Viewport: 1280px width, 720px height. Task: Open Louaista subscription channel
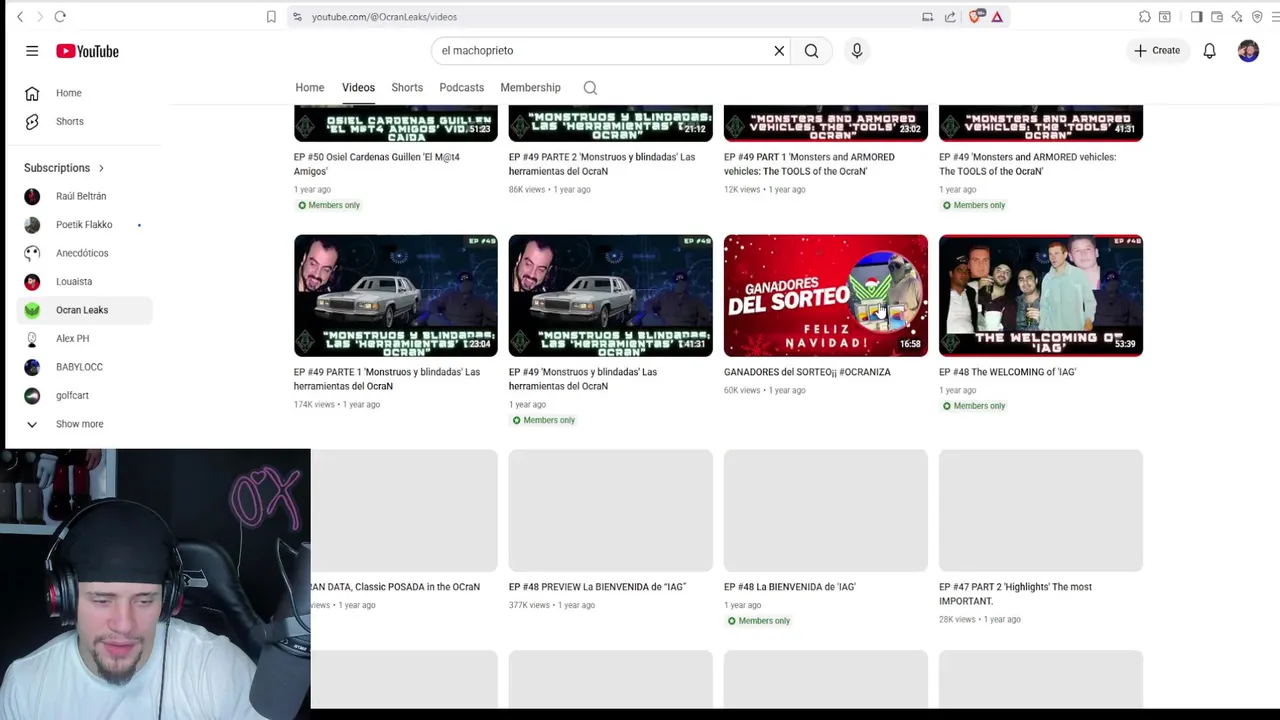(85, 282)
